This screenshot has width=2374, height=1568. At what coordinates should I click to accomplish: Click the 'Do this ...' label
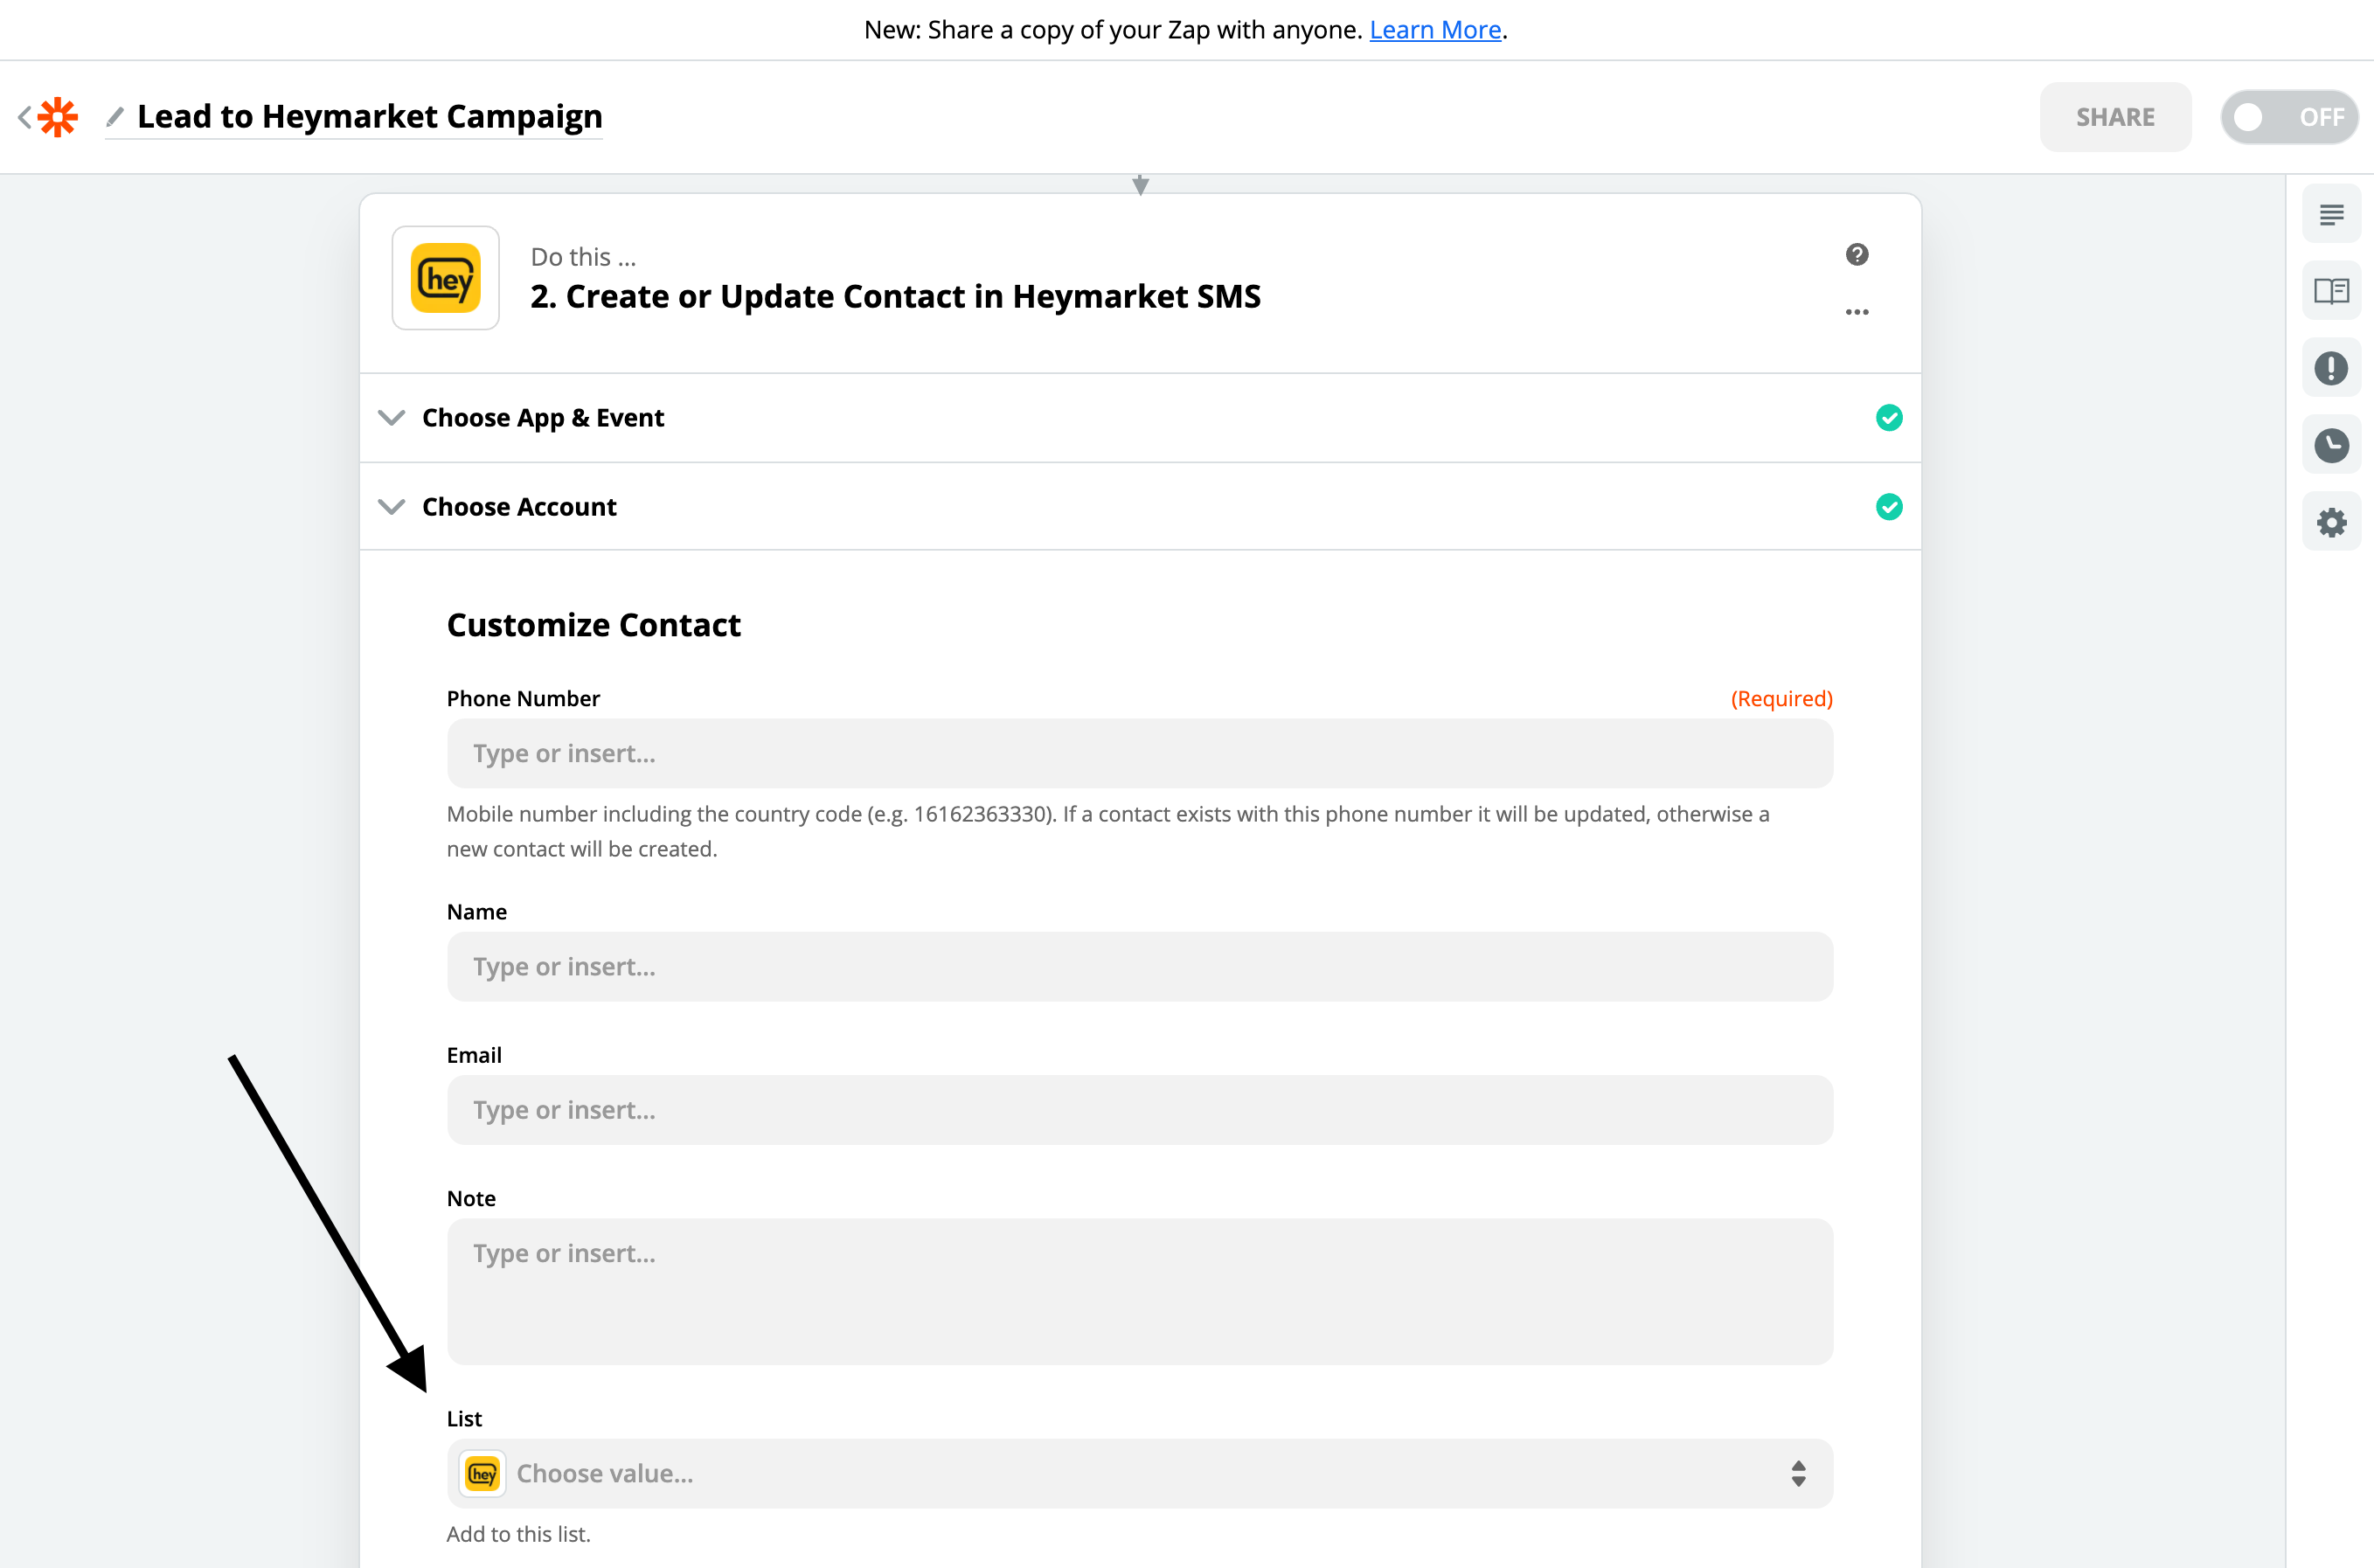(583, 257)
